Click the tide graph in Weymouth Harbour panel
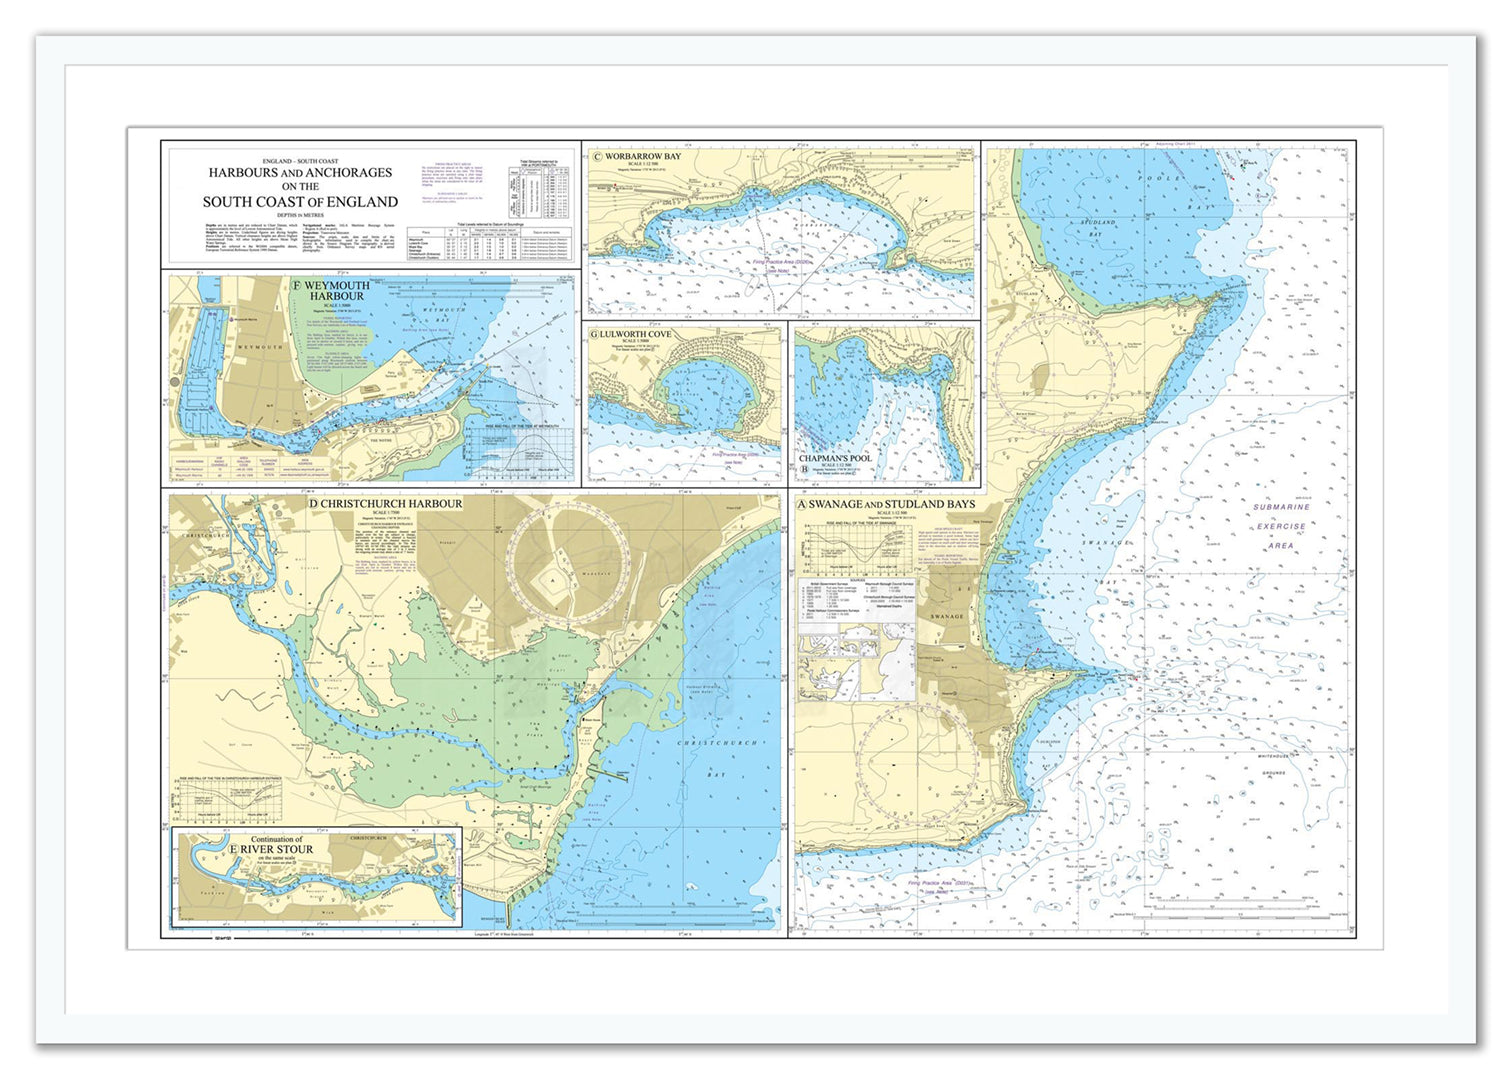The height and width of the screenshot is (1080, 1512). pyautogui.click(x=520, y=455)
